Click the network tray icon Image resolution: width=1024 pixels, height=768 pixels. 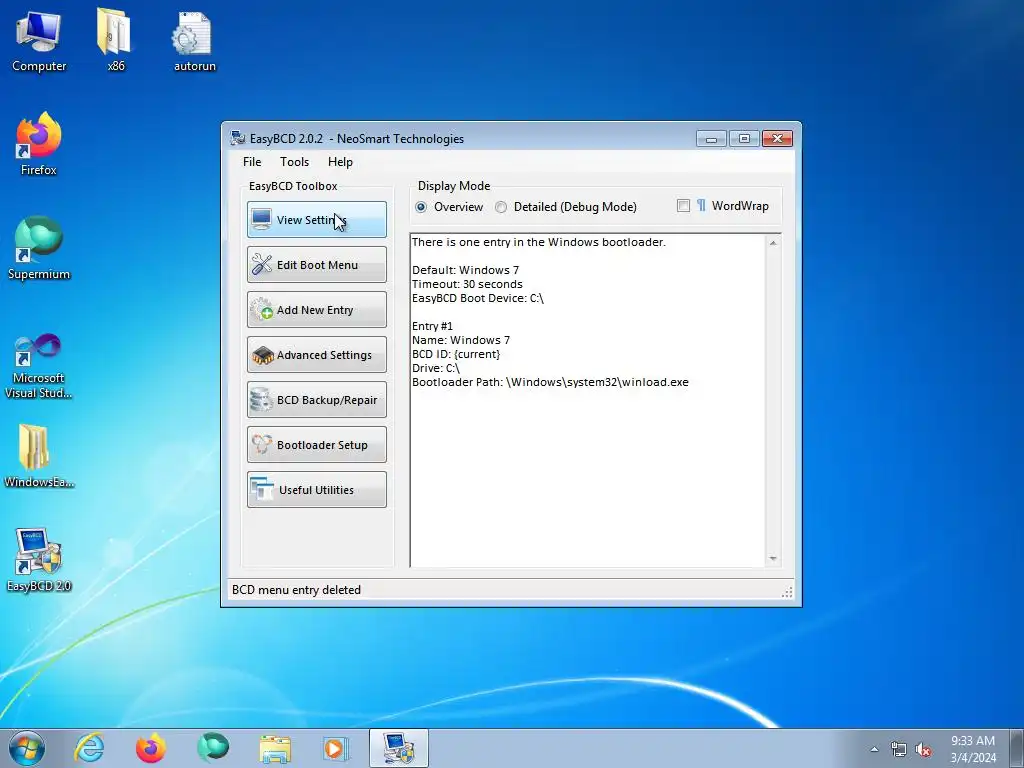pos(899,750)
